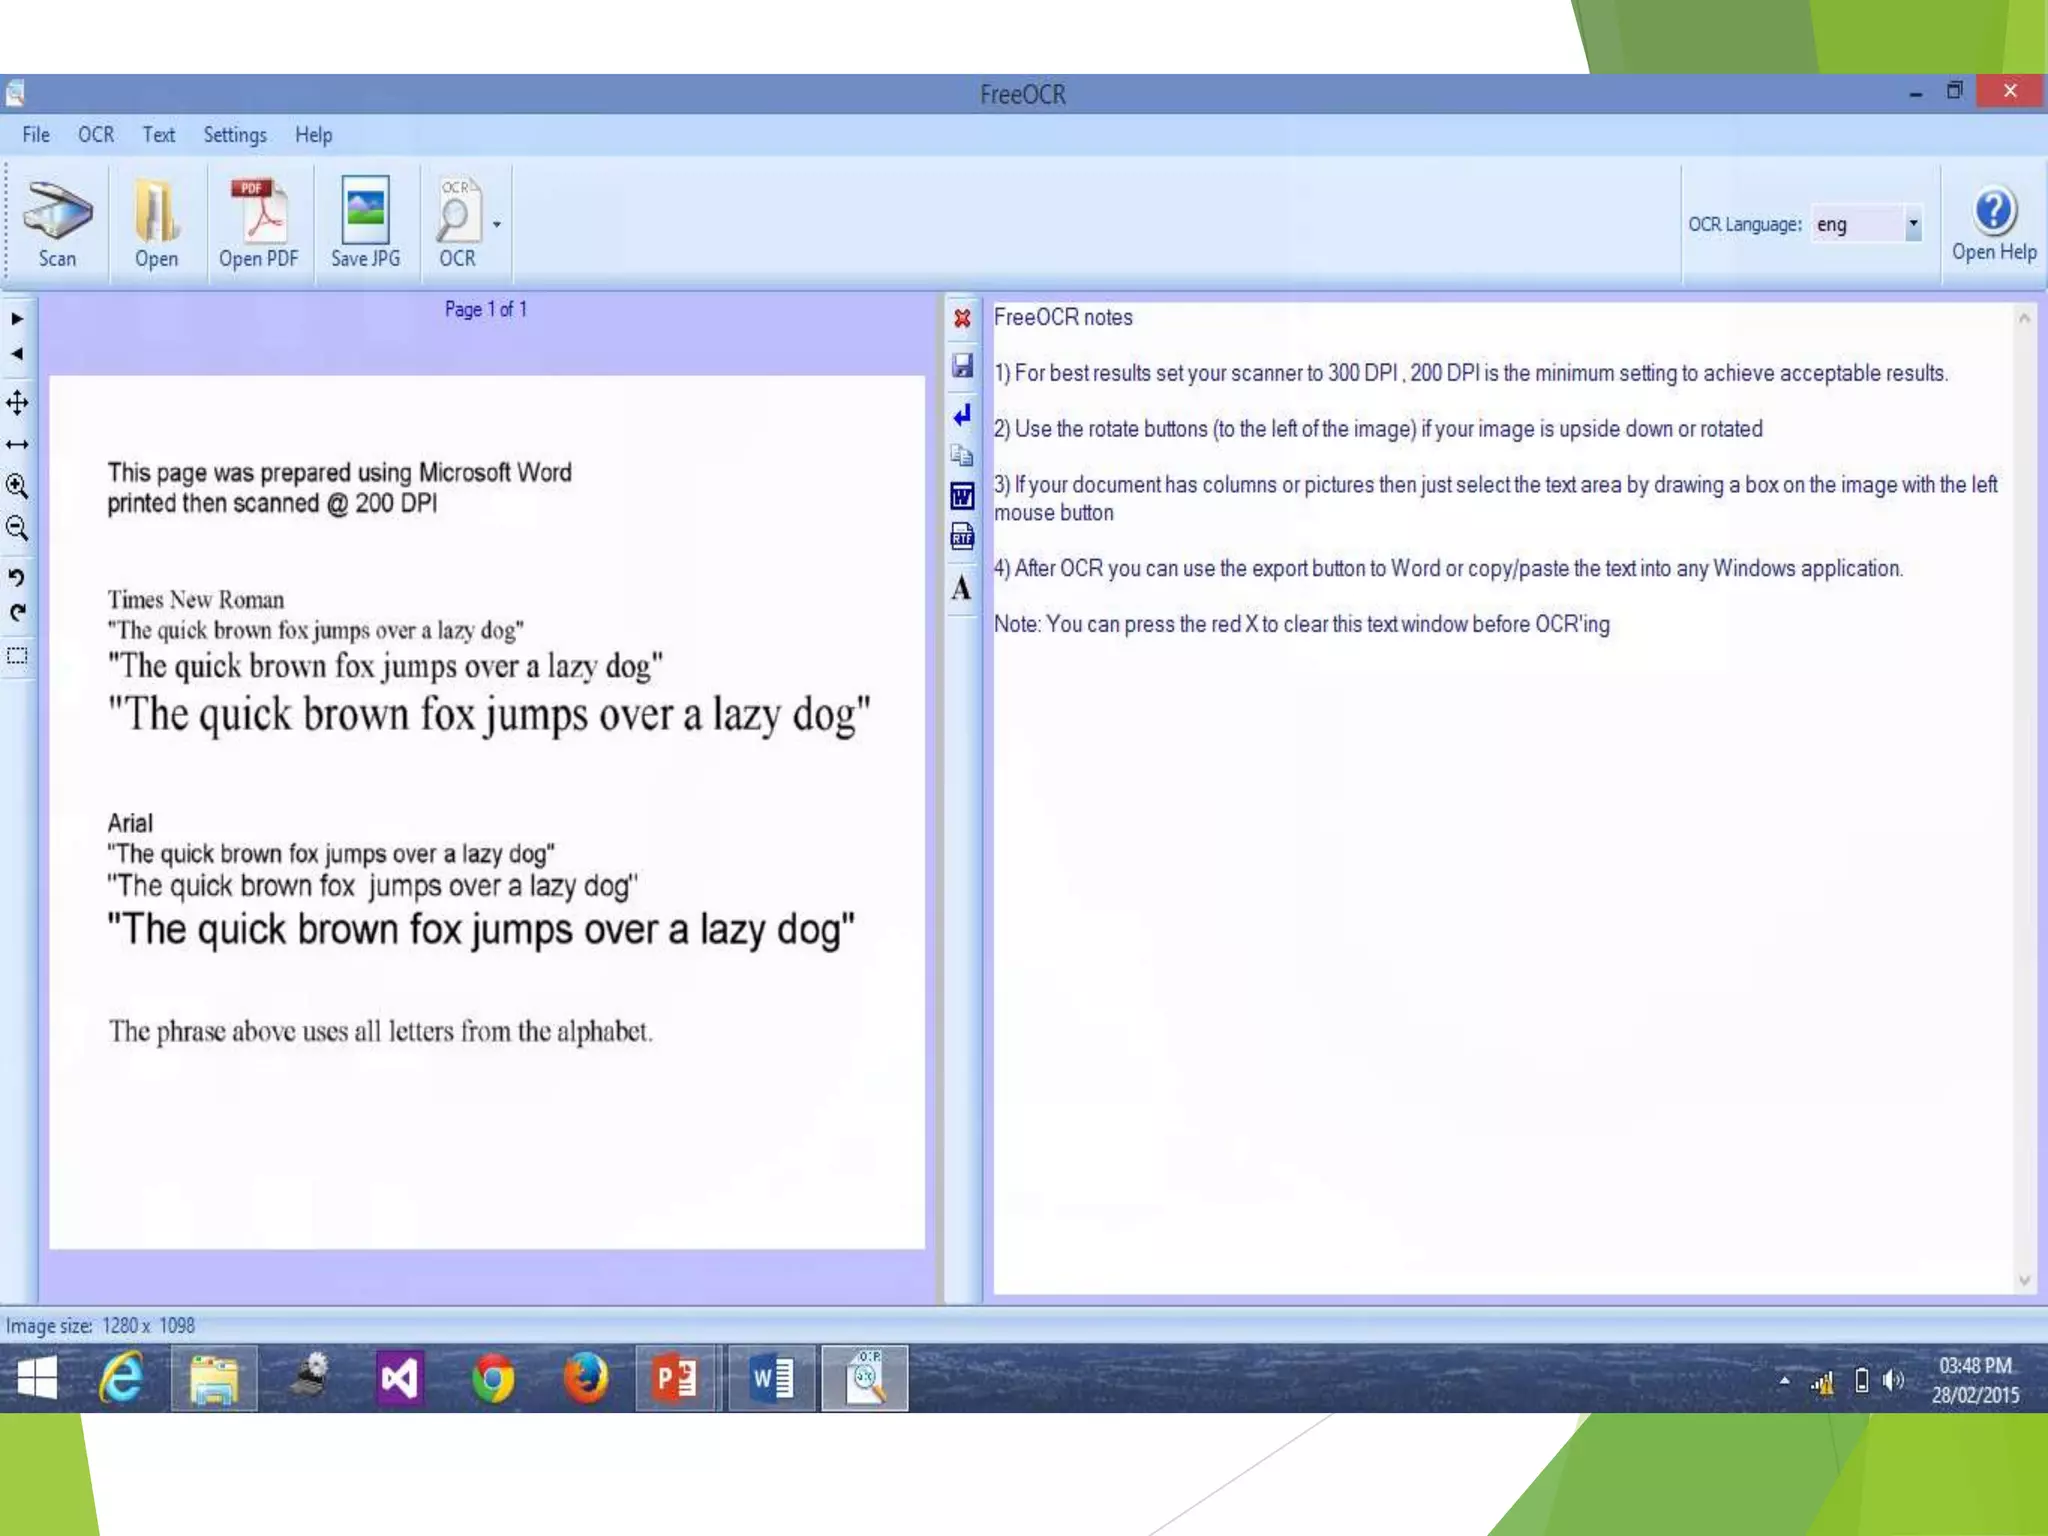The image size is (2048, 1536).
Task: Export text to Word icon
Action: coord(962,496)
